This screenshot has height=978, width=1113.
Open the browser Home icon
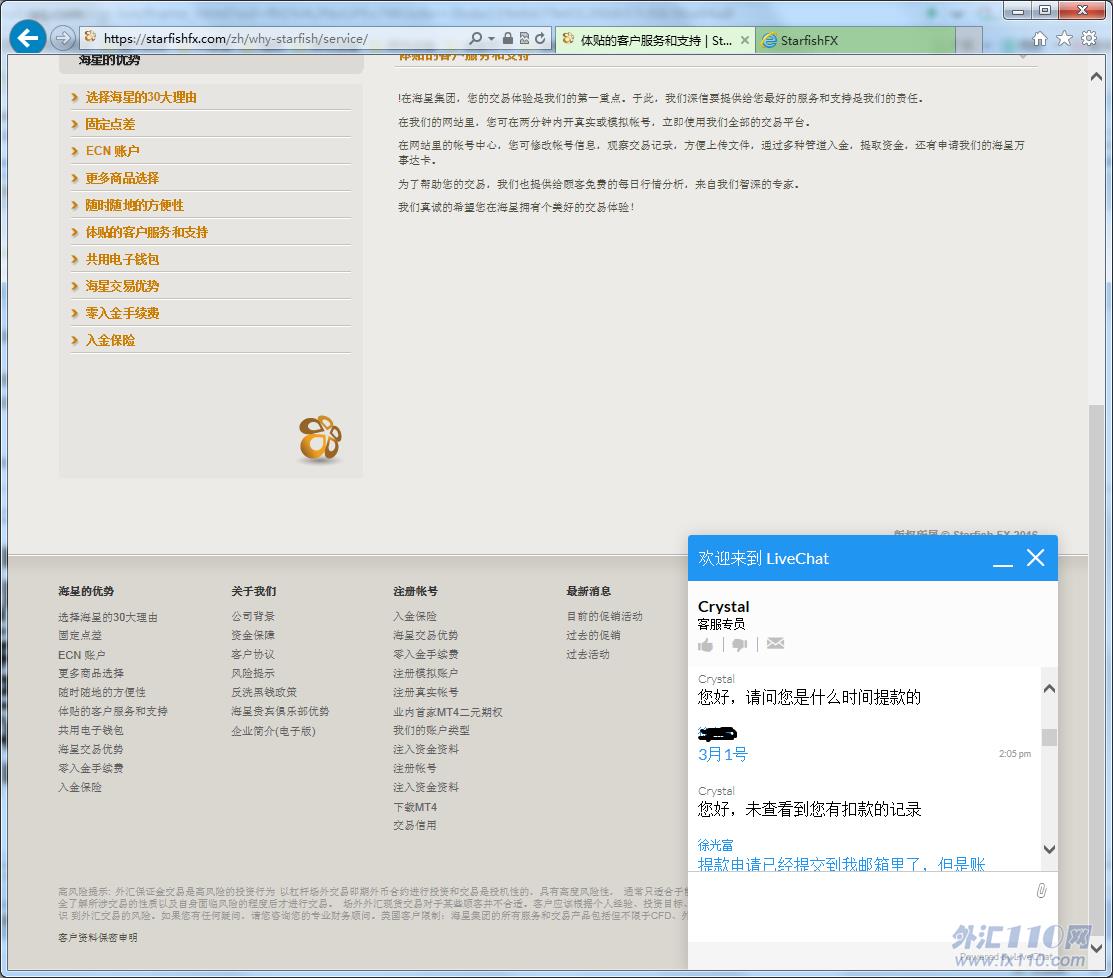point(1039,38)
